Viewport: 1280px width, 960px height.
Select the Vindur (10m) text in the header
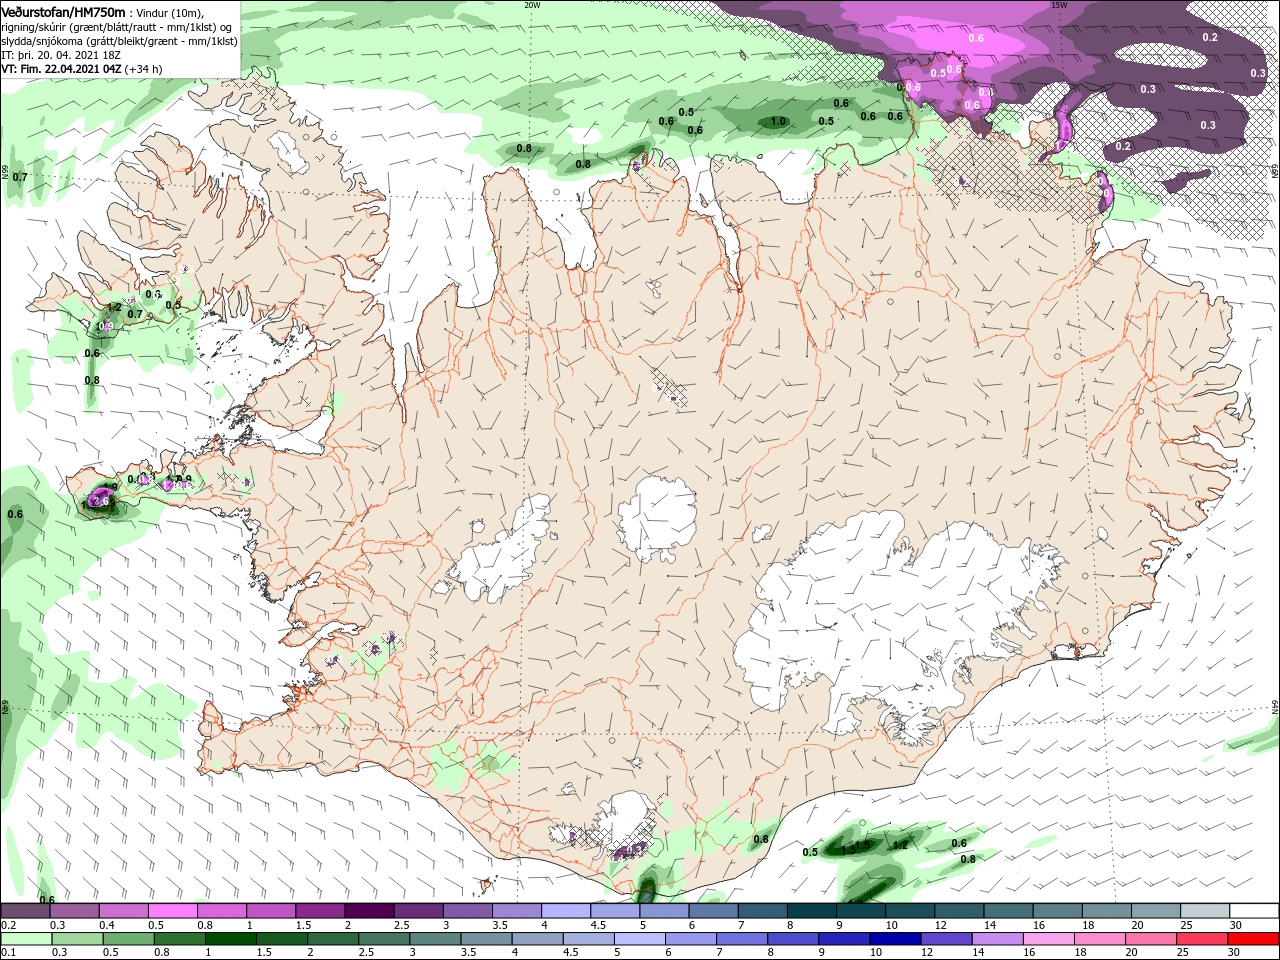170,12
